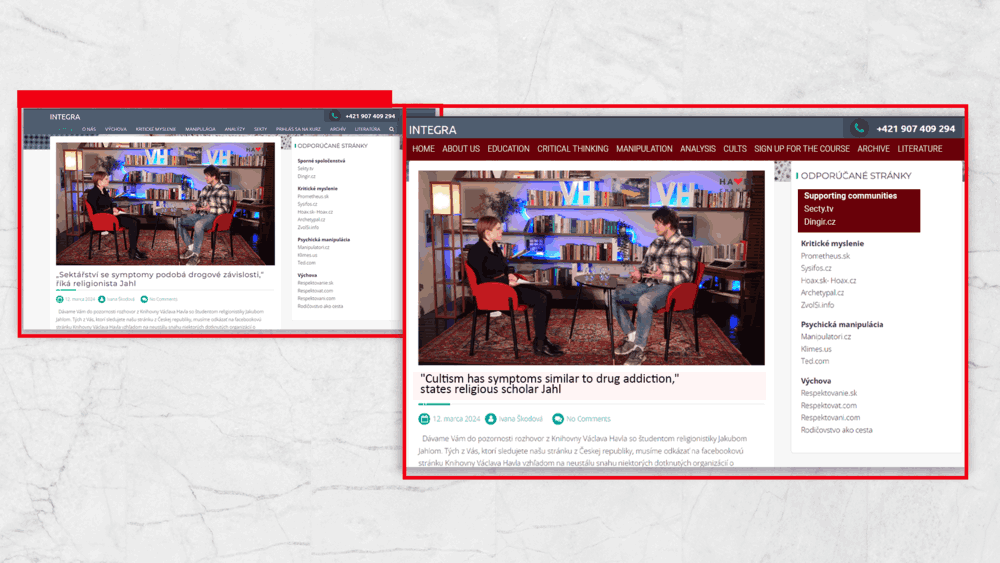Viewport: 1000px width, 563px height.
Task: Click the No Comments link in English page
Action: (588, 419)
